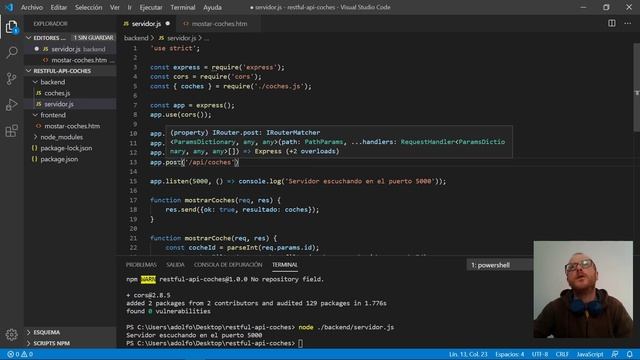Viewport: 640px width, 360px height.
Task: Click the unsaved dot on servidor.js tab
Action: pos(168,24)
